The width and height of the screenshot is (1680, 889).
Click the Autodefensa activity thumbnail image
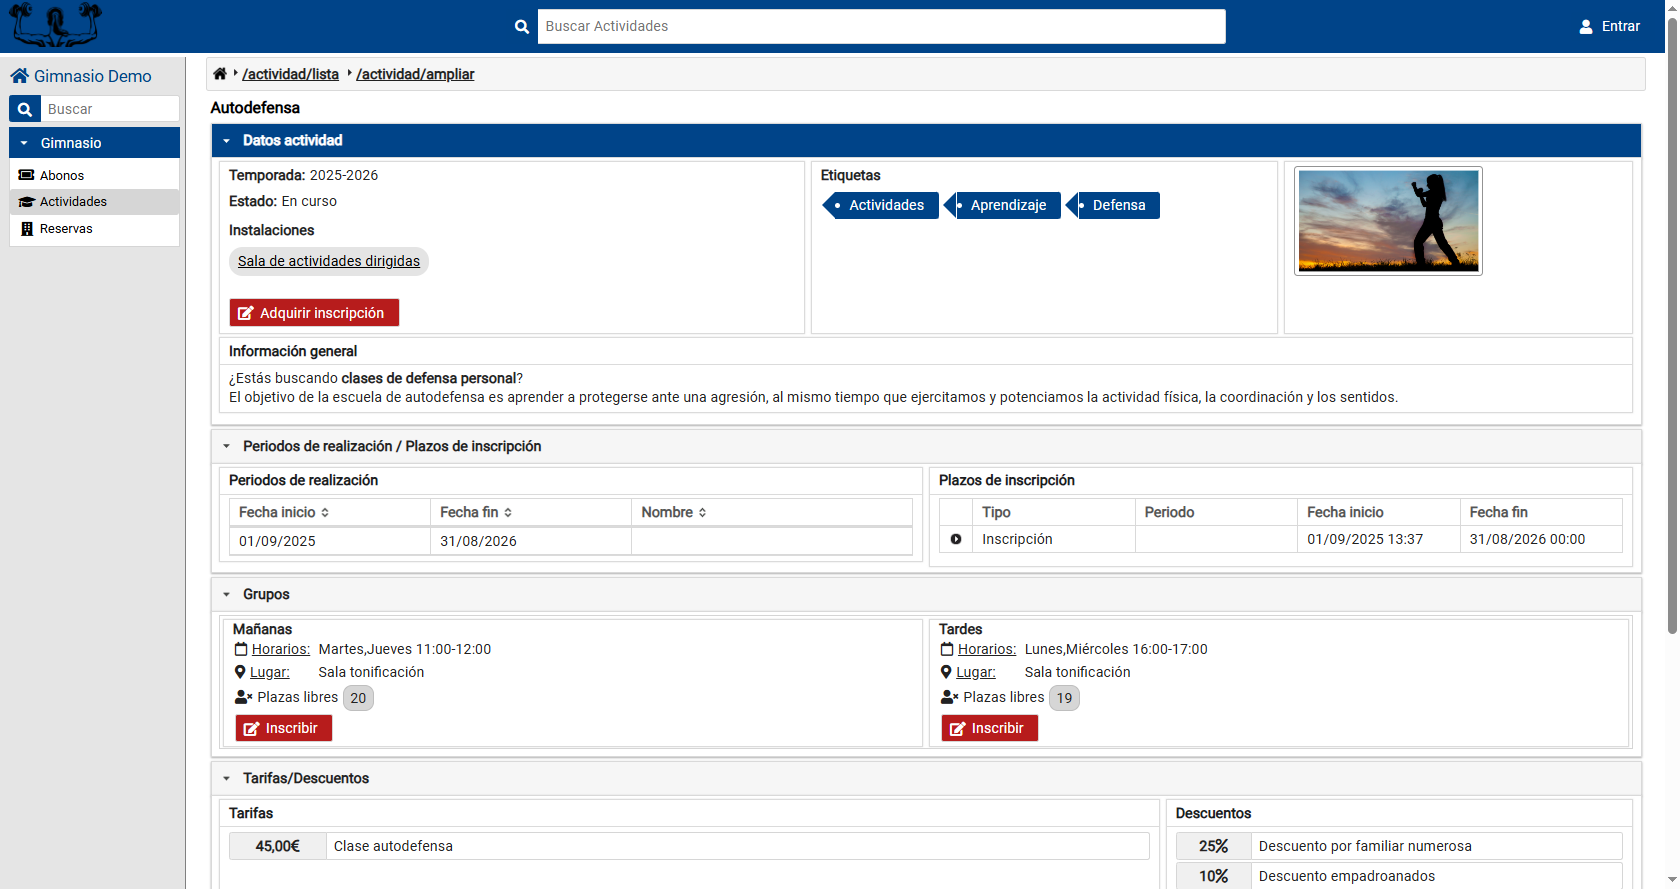pyautogui.click(x=1388, y=221)
